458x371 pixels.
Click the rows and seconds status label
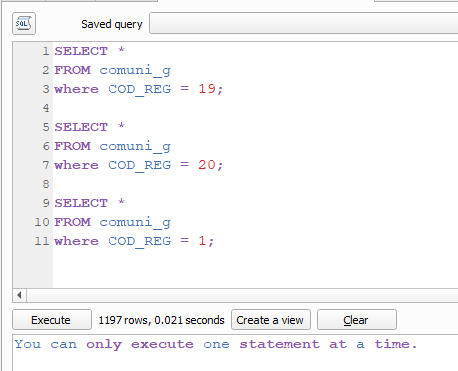pyautogui.click(x=161, y=320)
